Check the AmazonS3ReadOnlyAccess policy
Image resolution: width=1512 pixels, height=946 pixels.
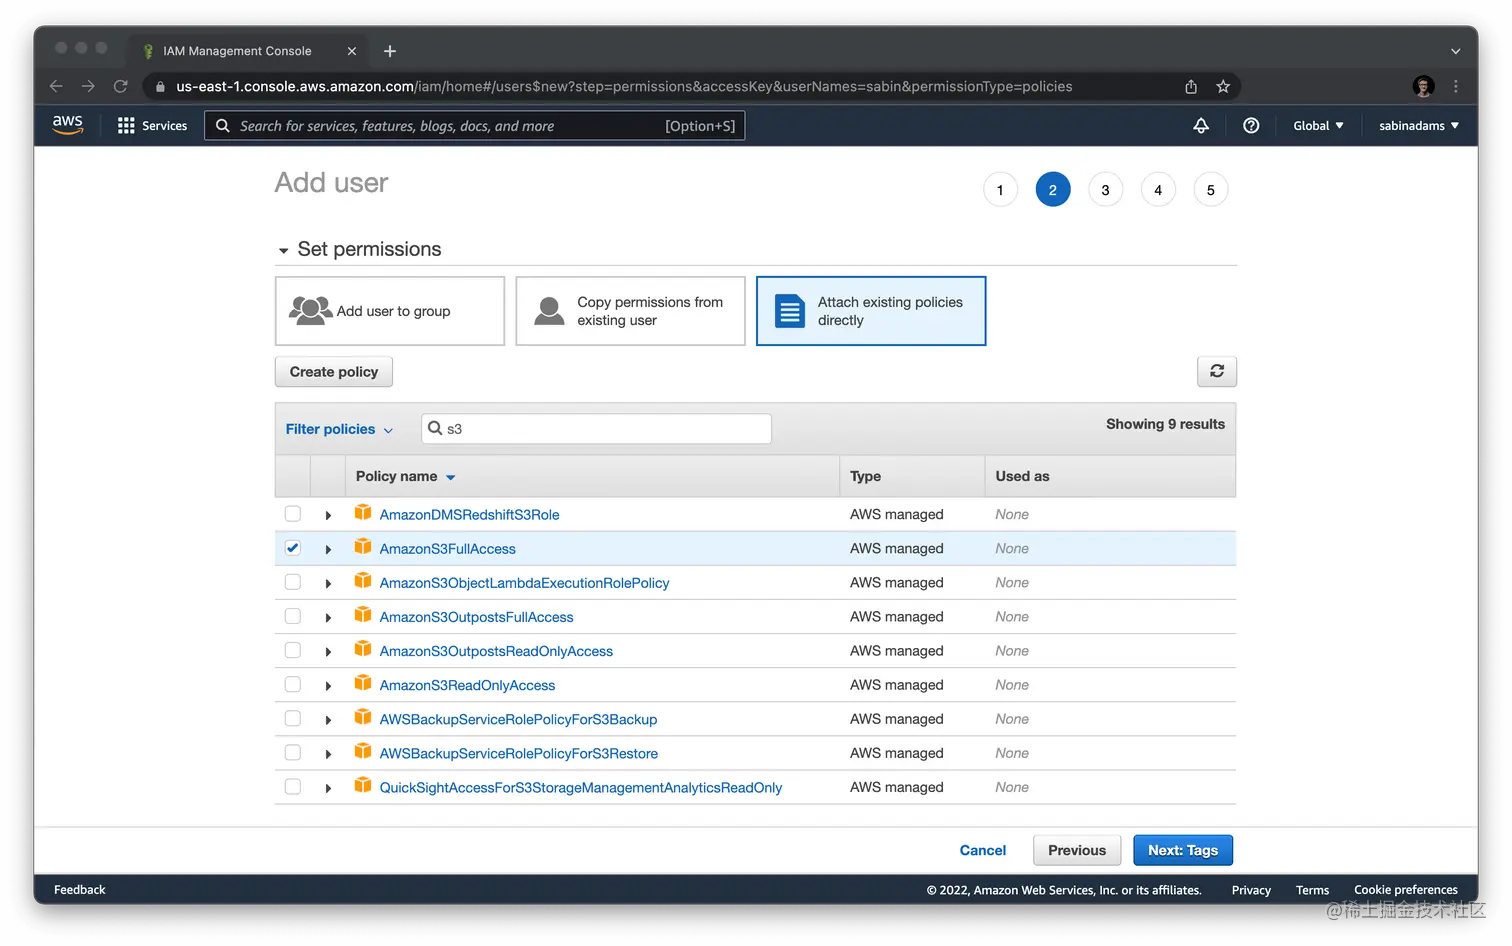[x=292, y=684]
